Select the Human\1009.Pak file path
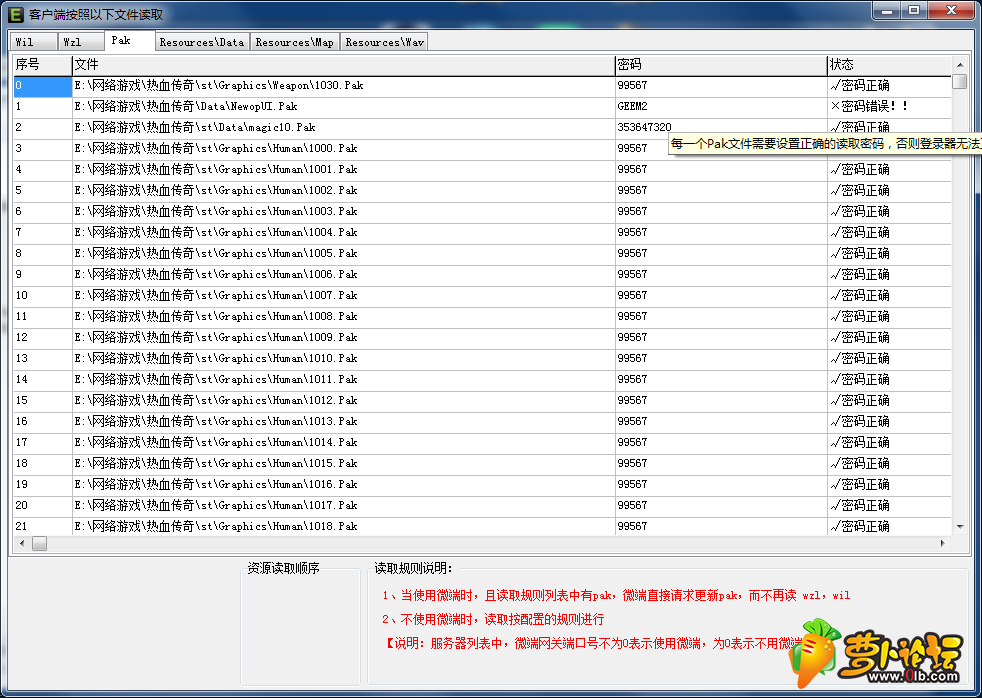982x698 pixels. pos(216,337)
